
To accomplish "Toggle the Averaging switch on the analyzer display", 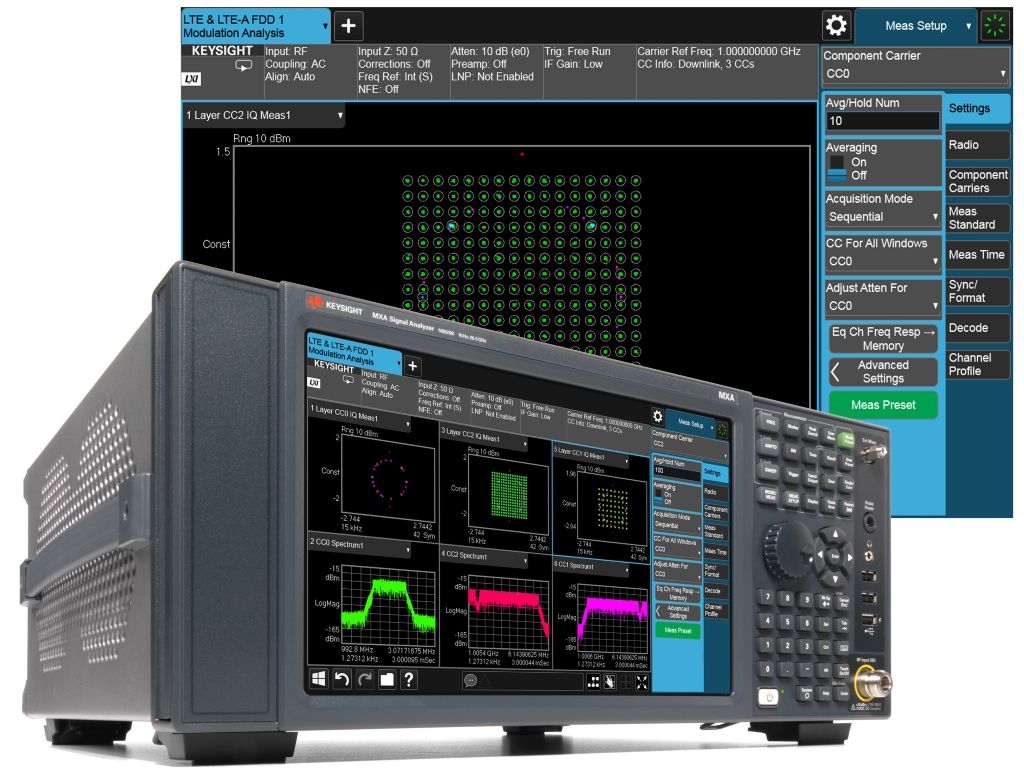I will coord(658,496).
